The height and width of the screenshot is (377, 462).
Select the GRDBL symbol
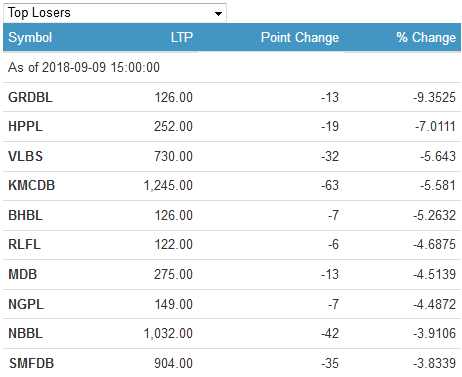(x=30, y=97)
